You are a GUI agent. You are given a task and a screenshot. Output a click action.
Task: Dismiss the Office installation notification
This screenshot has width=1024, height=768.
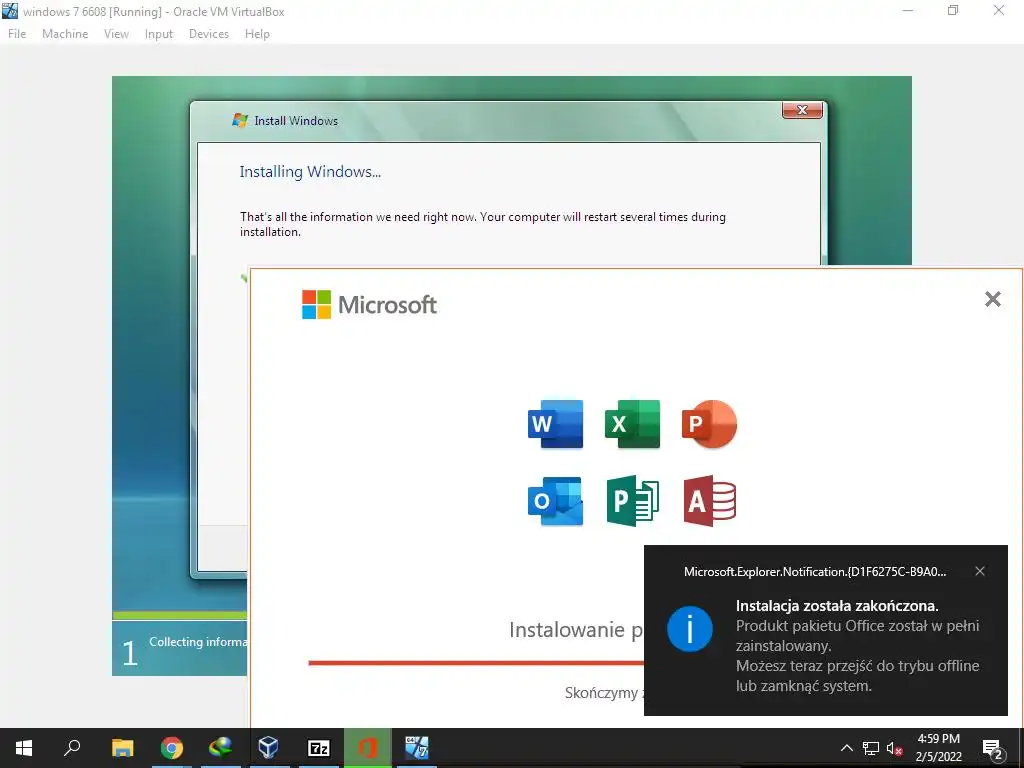point(980,571)
